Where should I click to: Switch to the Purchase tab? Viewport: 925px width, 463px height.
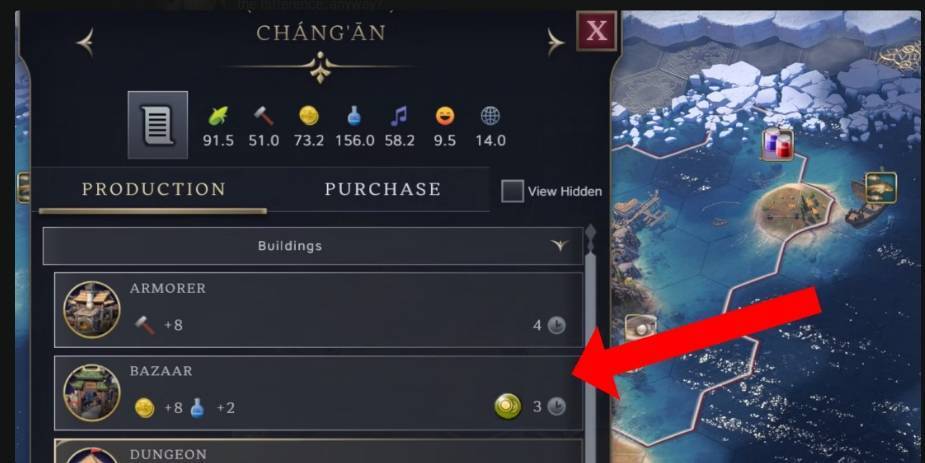click(382, 189)
